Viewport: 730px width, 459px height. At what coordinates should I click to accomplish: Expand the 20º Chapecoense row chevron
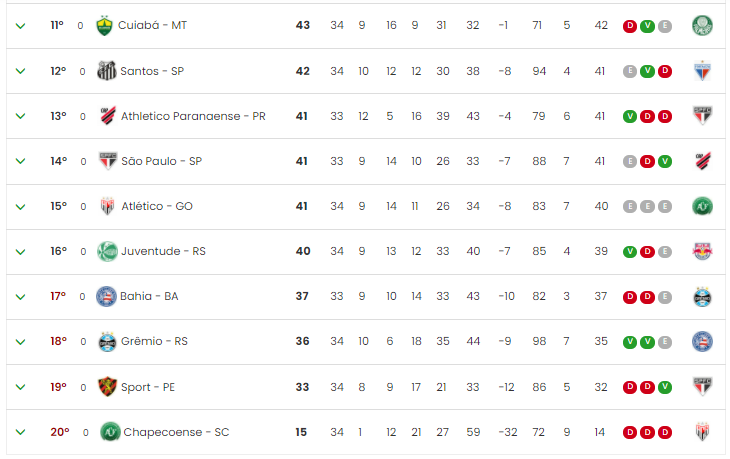pyautogui.click(x=20, y=432)
